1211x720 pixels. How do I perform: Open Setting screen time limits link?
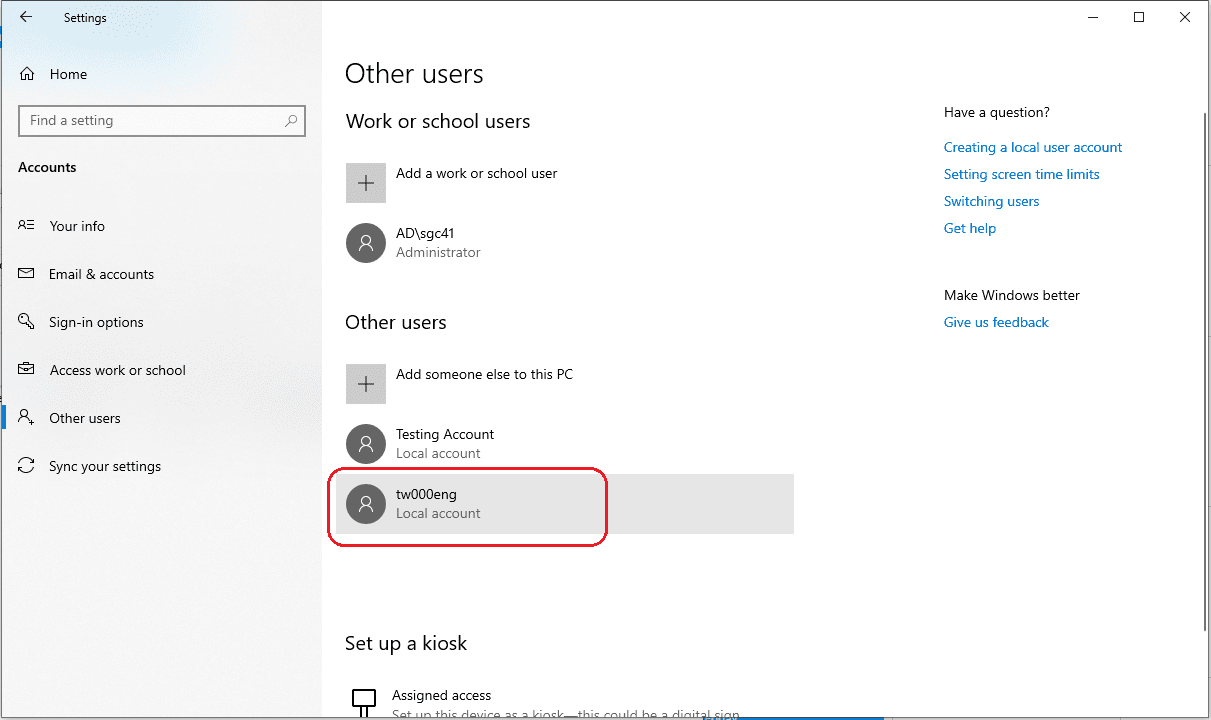(1021, 174)
